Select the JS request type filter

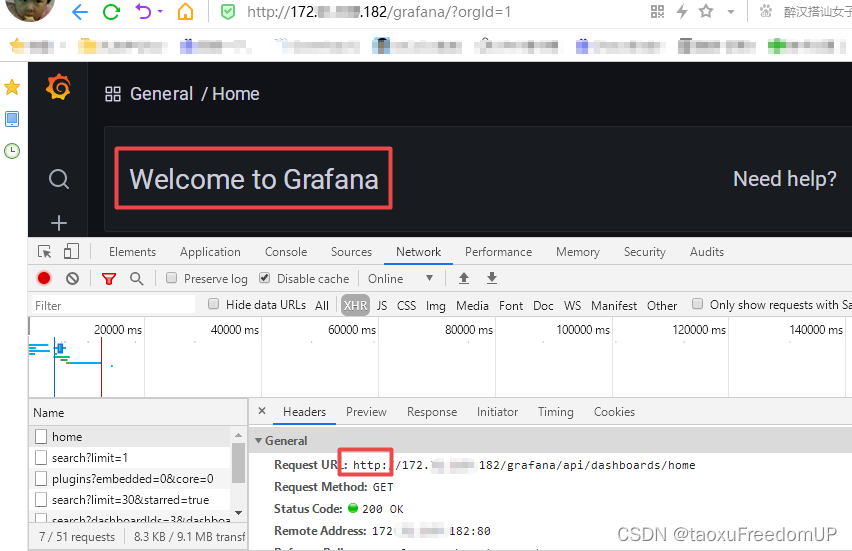[x=382, y=305]
